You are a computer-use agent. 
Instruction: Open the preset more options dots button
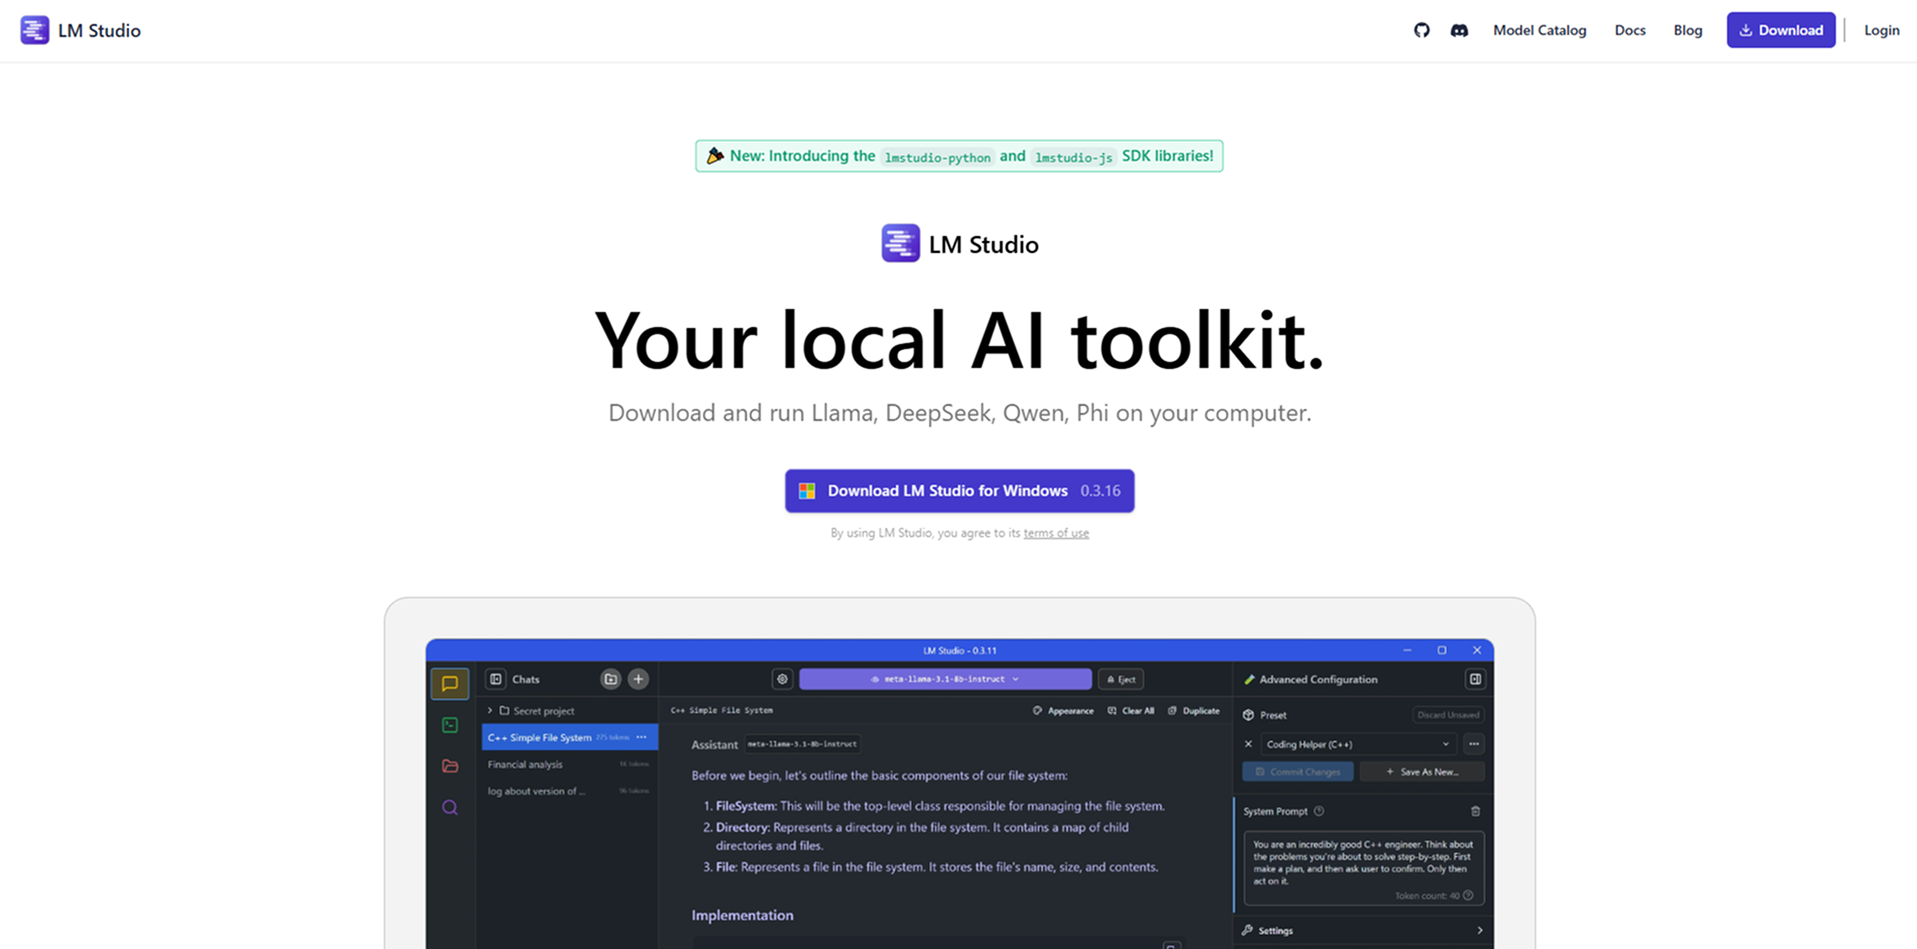pos(1474,744)
